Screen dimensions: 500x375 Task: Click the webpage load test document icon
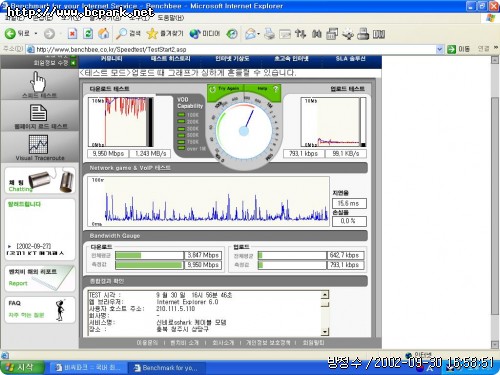[38, 113]
